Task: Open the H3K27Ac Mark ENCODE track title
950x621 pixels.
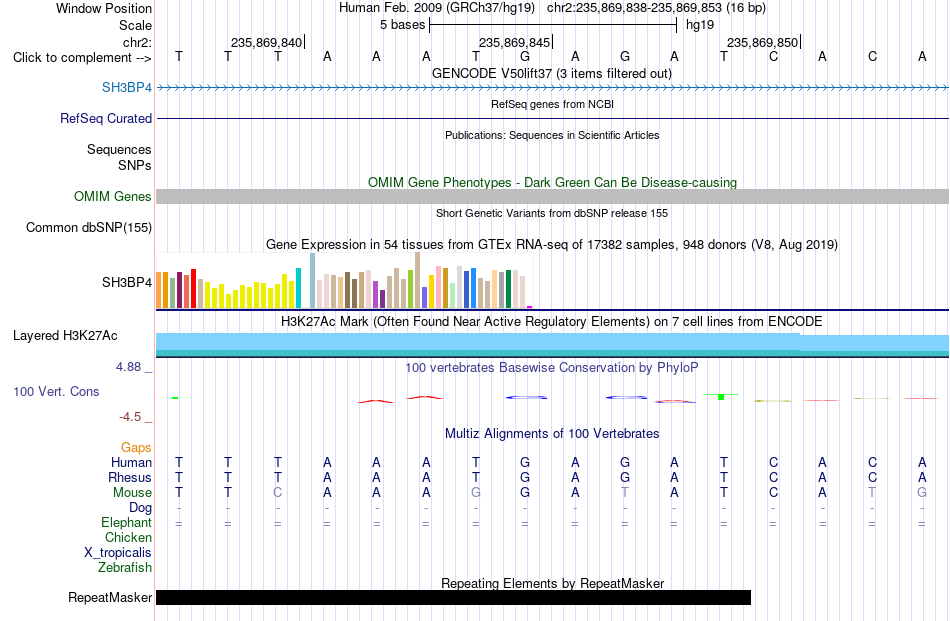Action: 552,321
